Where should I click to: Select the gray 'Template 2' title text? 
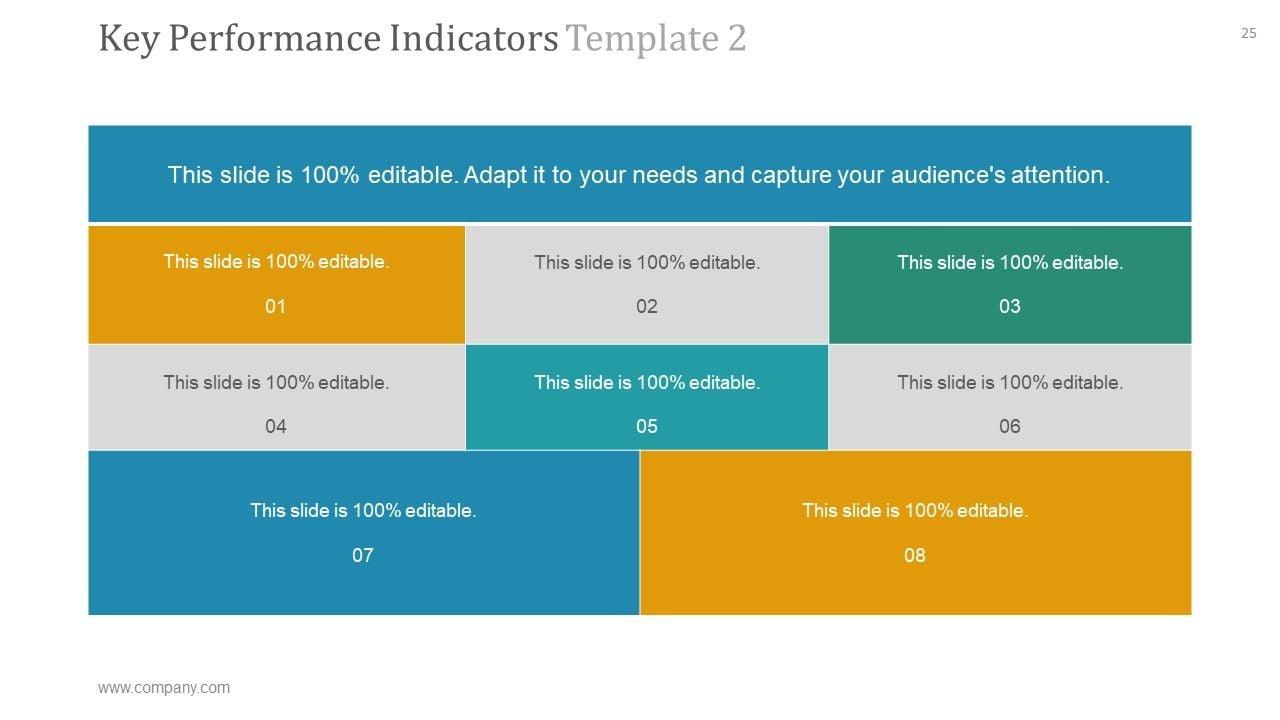click(x=656, y=39)
